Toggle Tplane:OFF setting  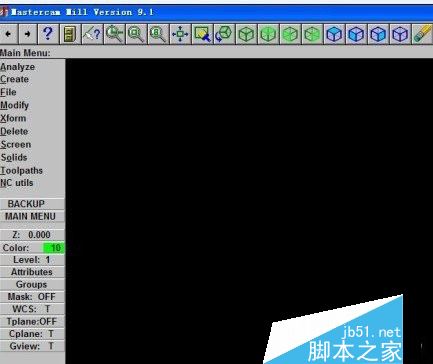(32, 321)
